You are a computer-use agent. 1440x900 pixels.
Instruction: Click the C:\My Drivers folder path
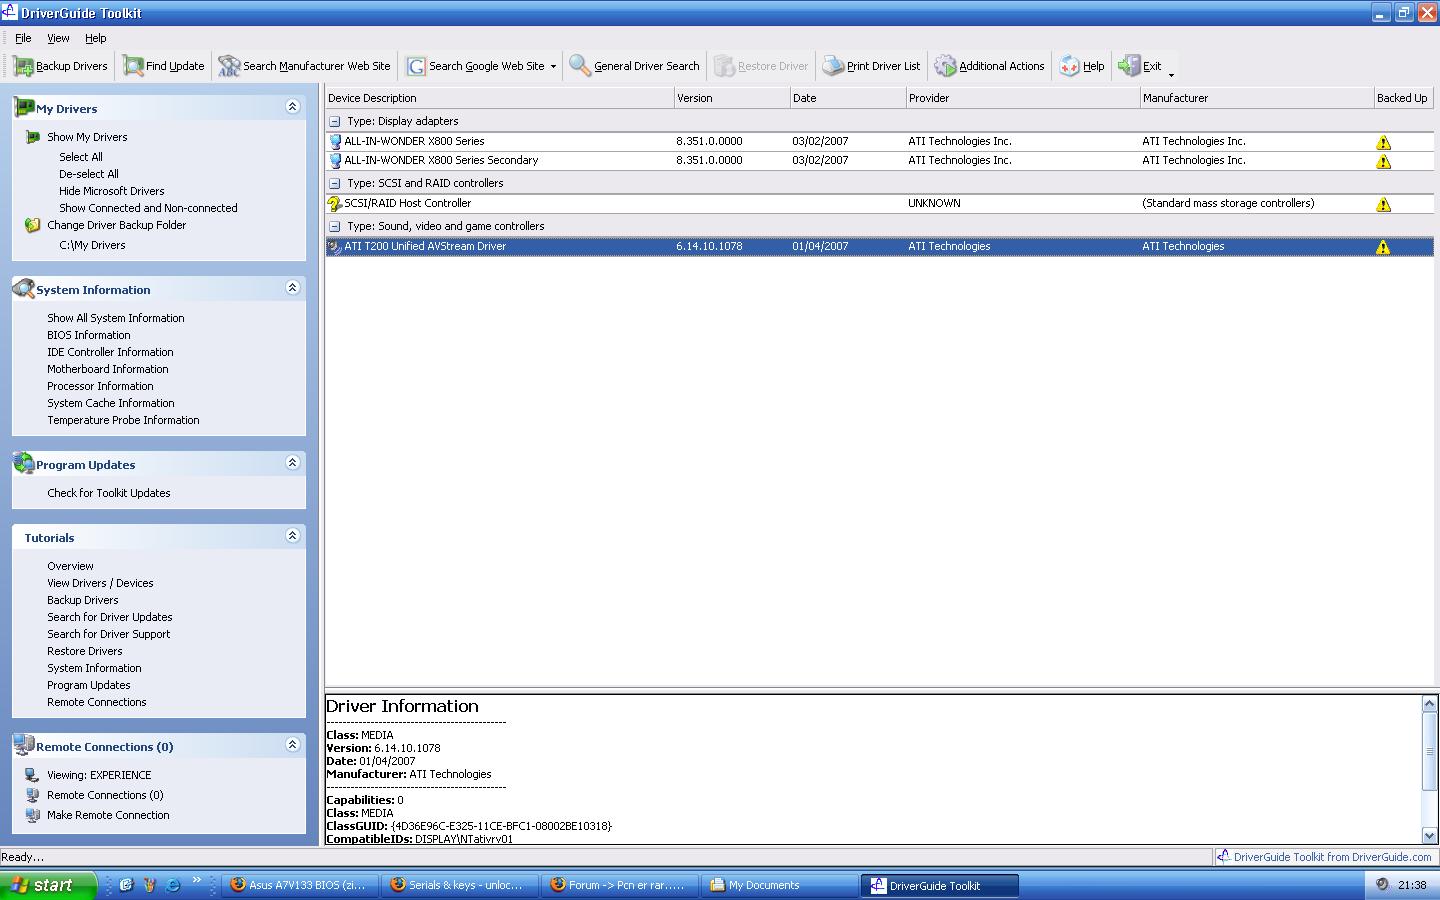point(92,245)
